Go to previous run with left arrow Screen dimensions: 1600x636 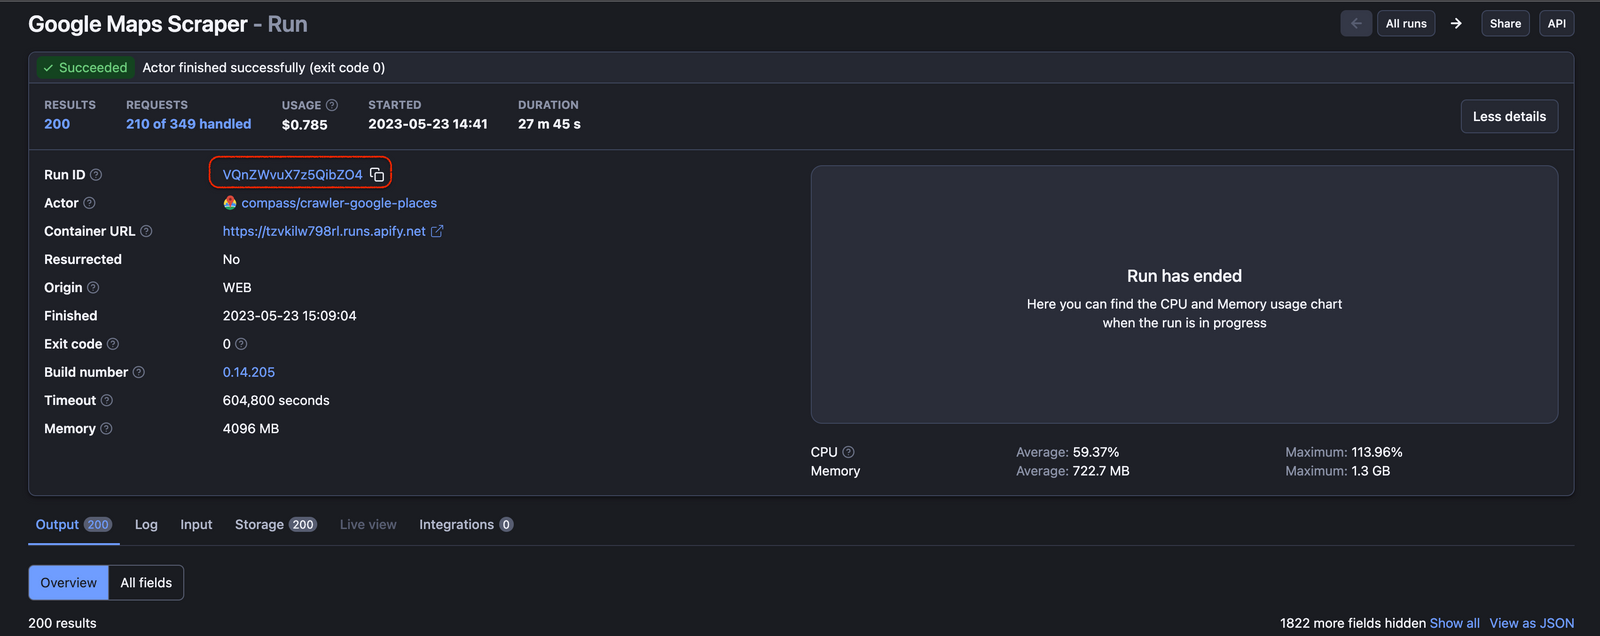[1356, 24]
